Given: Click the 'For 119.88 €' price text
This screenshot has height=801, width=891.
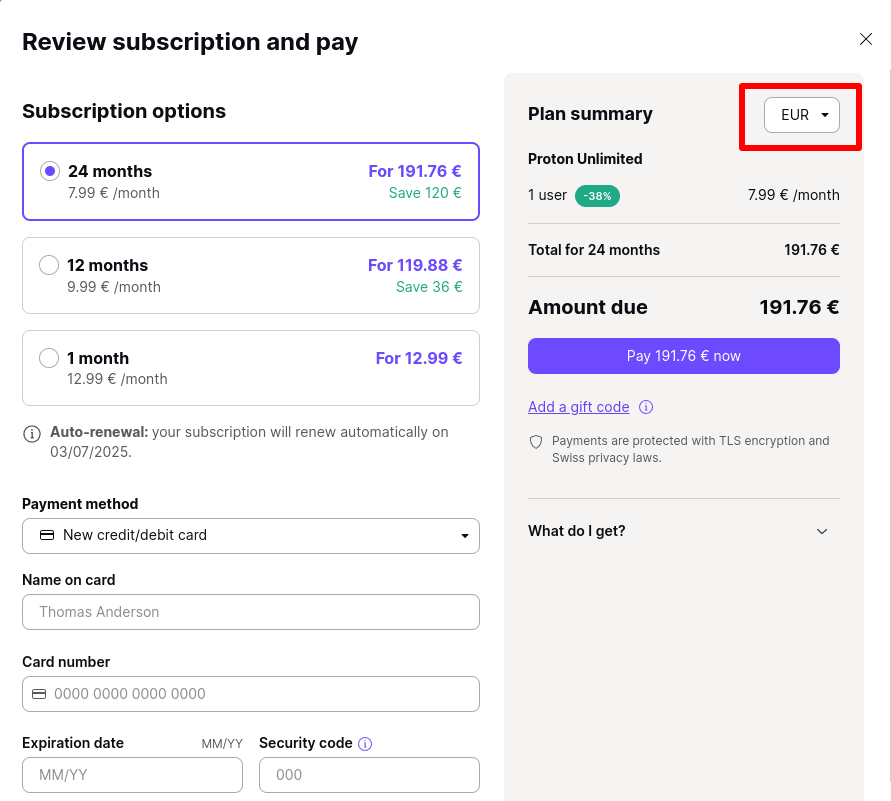Looking at the screenshot, I should tap(415, 265).
